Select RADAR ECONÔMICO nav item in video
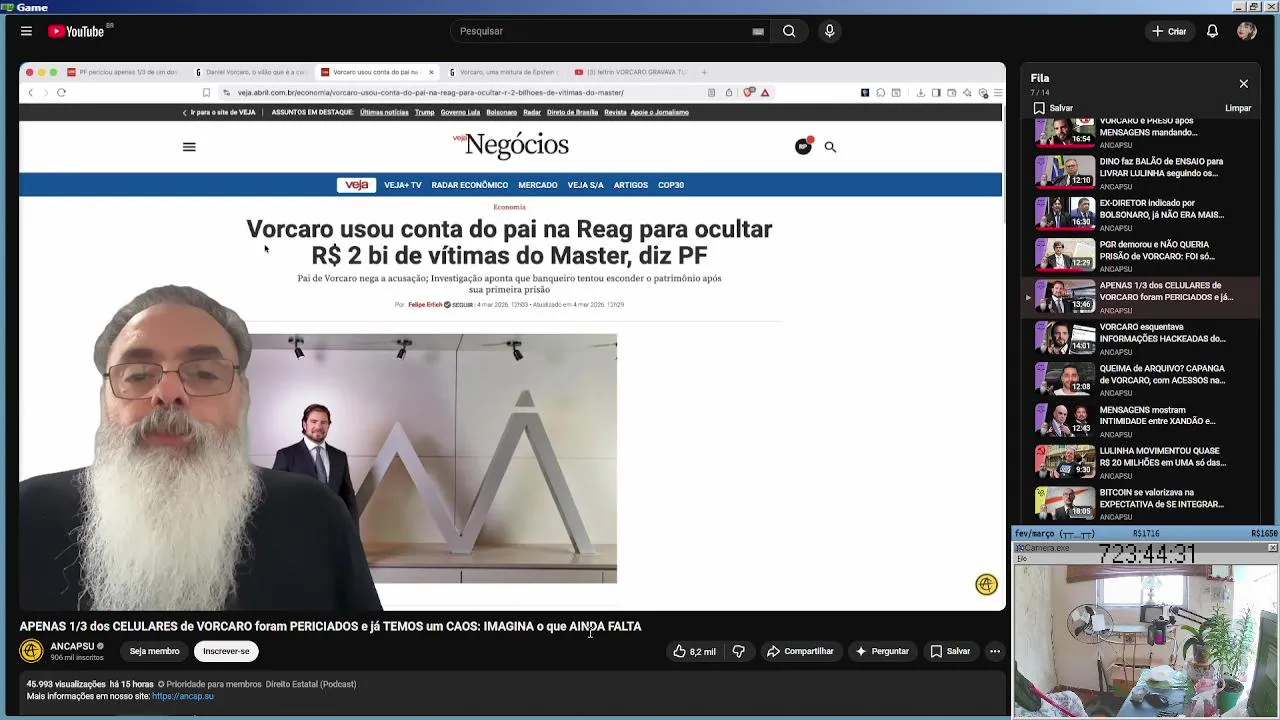Viewport: 1280px width, 720px height. pyautogui.click(x=470, y=185)
